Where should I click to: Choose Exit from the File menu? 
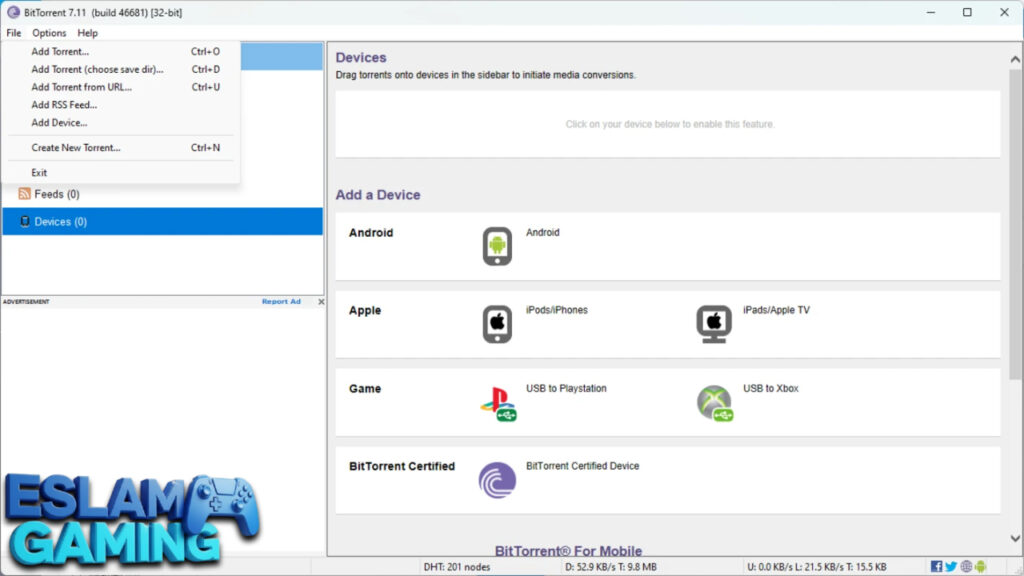tap(123, 172)
